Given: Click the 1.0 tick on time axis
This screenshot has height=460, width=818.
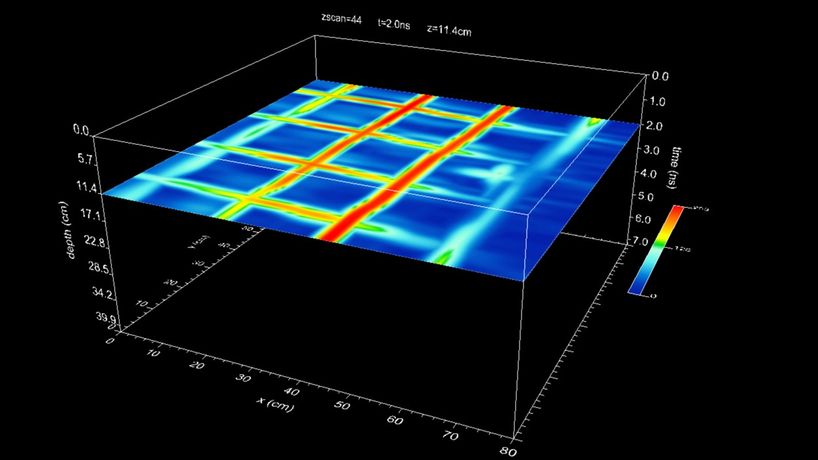Looking at the screenshot, I should click(x=657, y=101).
